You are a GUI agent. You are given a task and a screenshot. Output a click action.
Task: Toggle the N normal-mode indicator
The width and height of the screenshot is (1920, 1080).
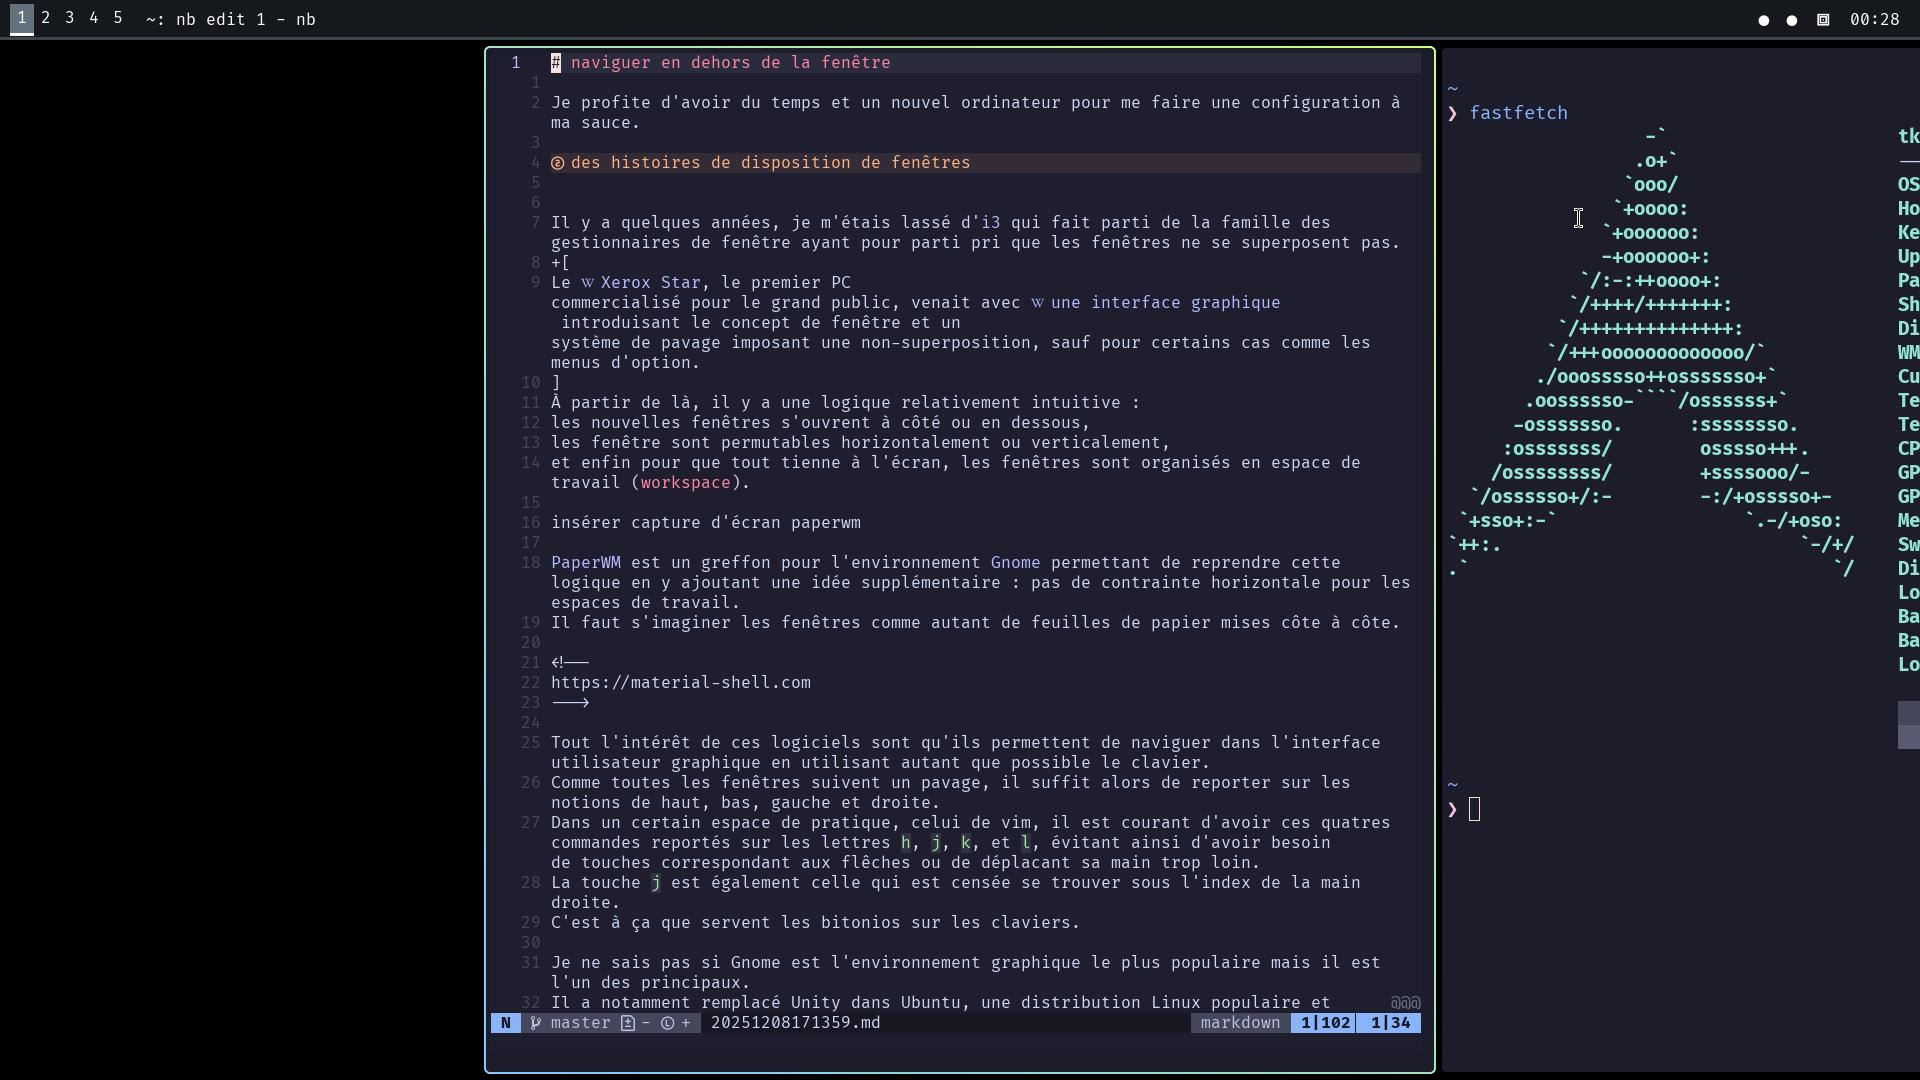(x=507, y=1023)
